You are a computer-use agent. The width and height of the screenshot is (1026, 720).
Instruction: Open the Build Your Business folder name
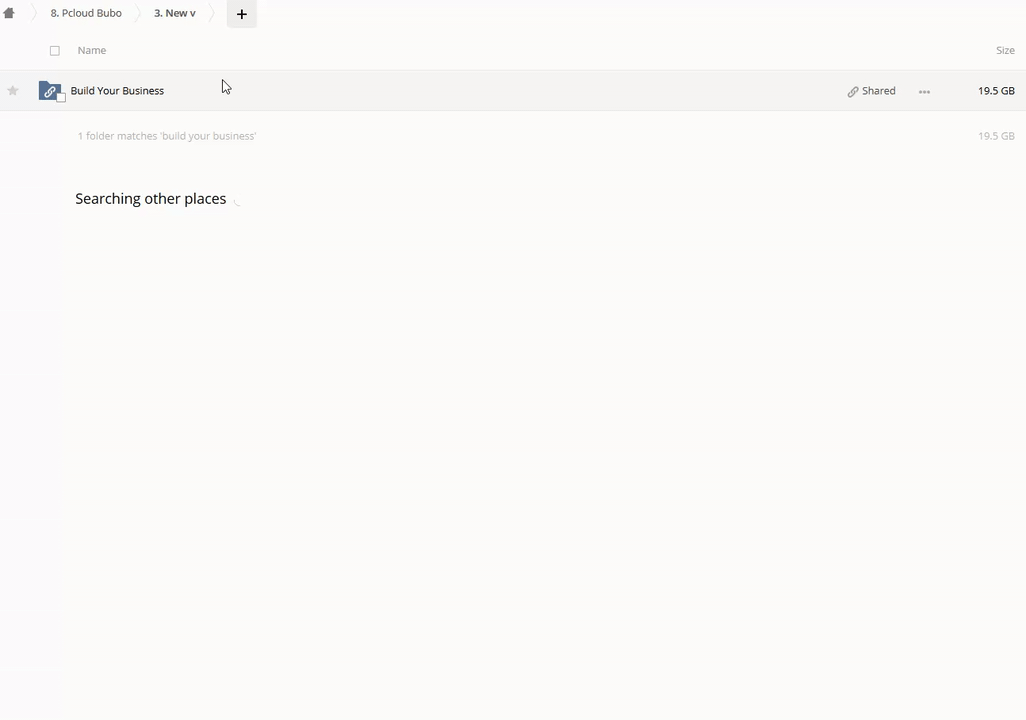click(117, 91)
